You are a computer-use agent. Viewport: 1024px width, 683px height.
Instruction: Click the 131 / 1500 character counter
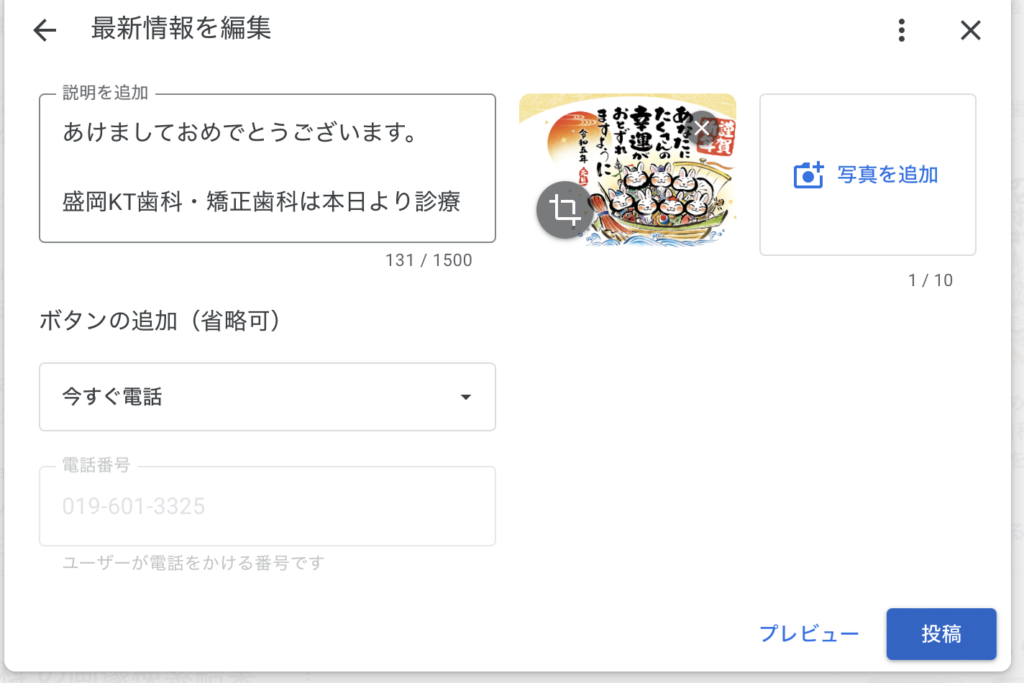coord(428,260)
